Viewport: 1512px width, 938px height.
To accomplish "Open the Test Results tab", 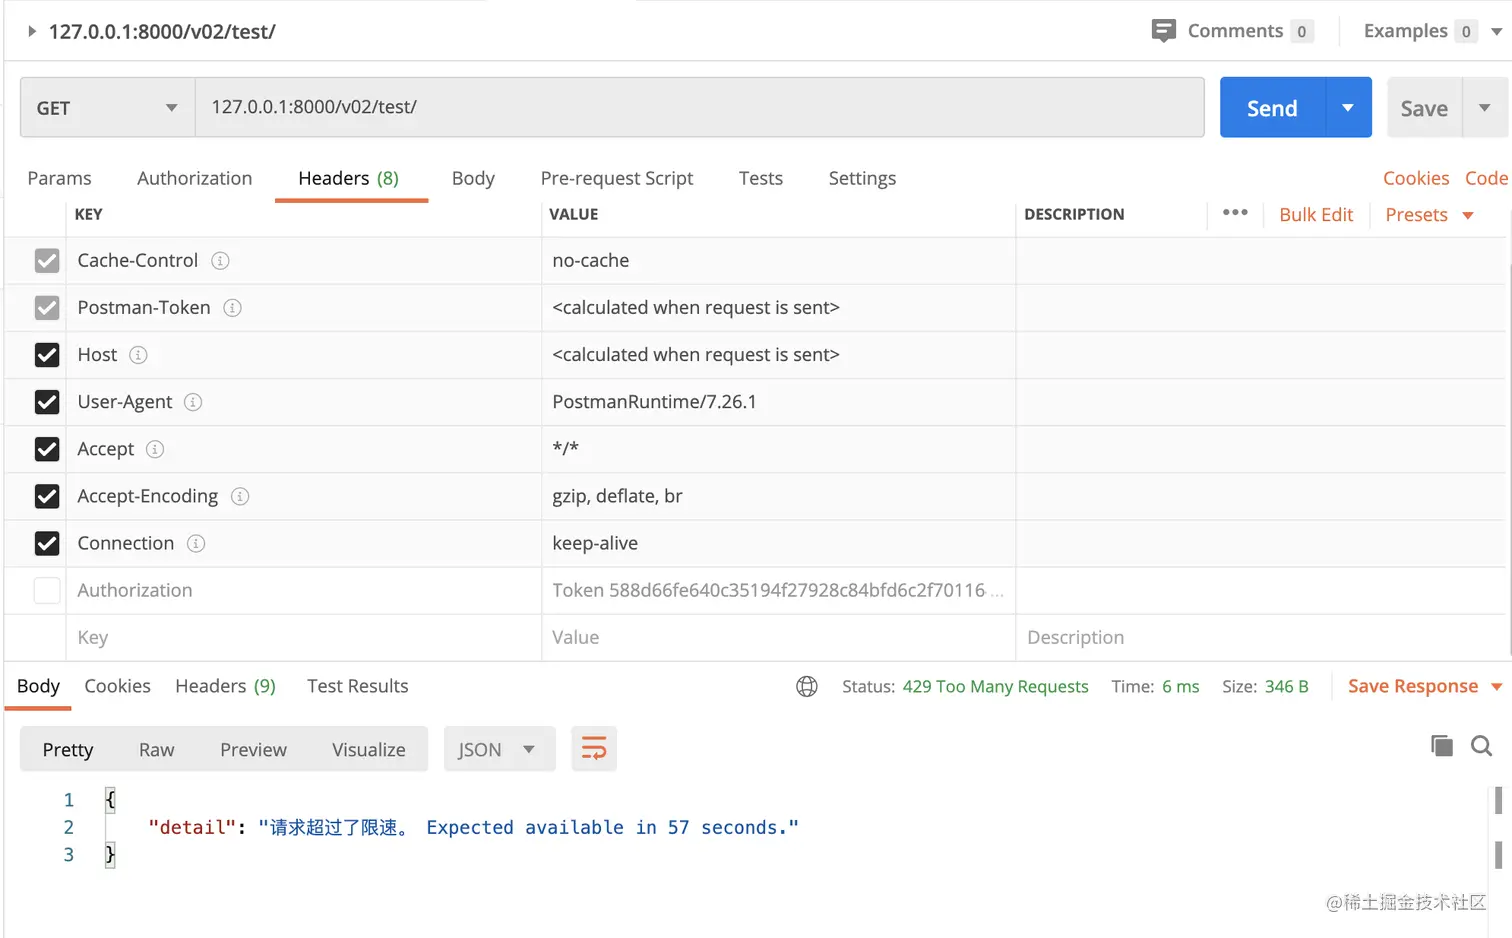I will 357,686.
